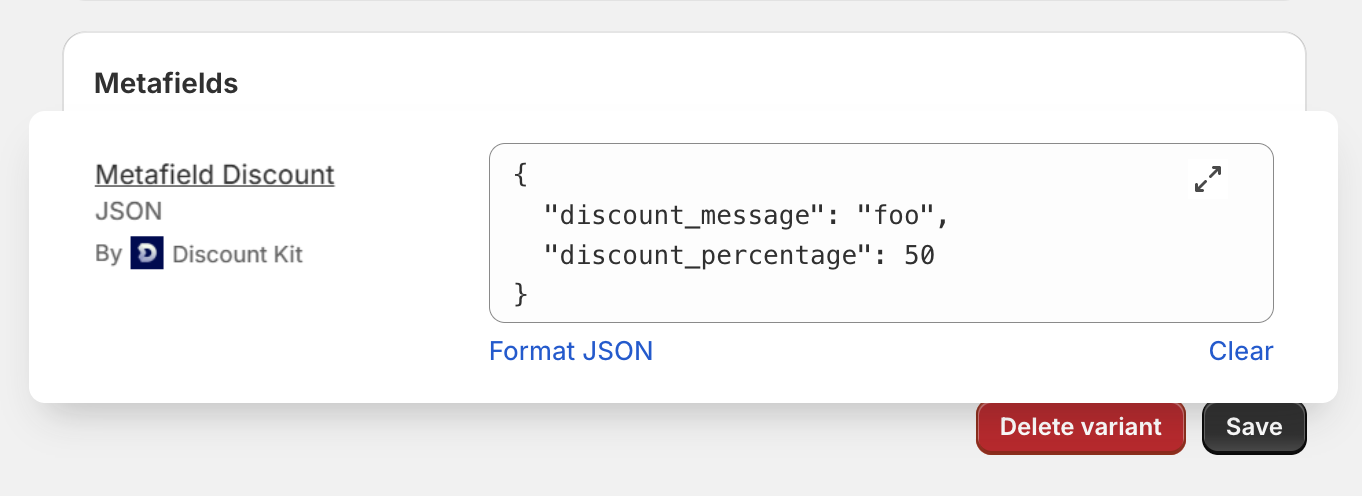
Task: Delete this variant
Action: point(1081,427)
